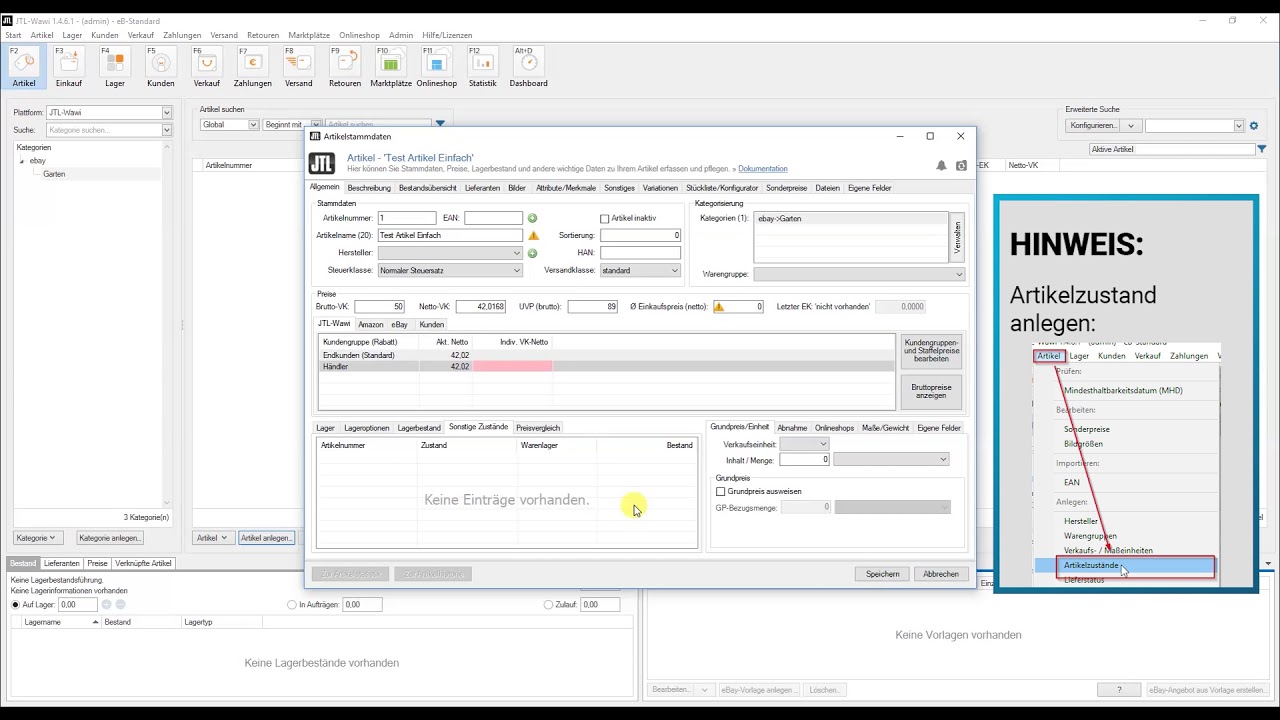Open the Lieferanten tab in bottom panel
This screenshot has height=720, width=1280.
[x=62, y=563]
